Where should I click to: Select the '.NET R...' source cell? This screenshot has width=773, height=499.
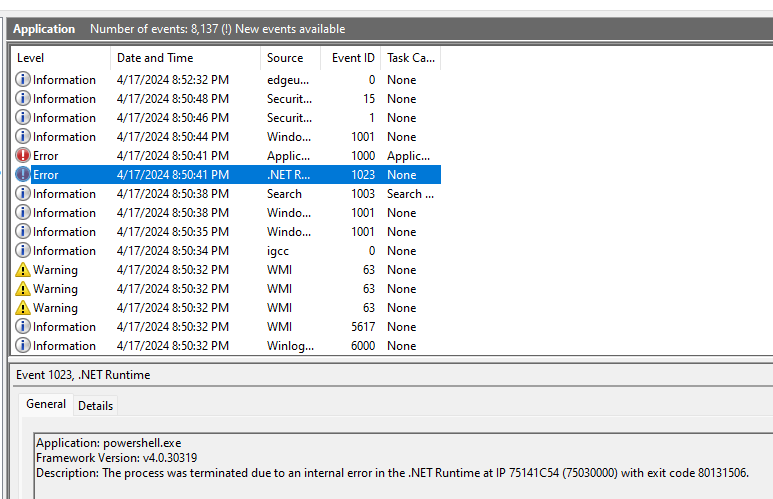point(288,175)
